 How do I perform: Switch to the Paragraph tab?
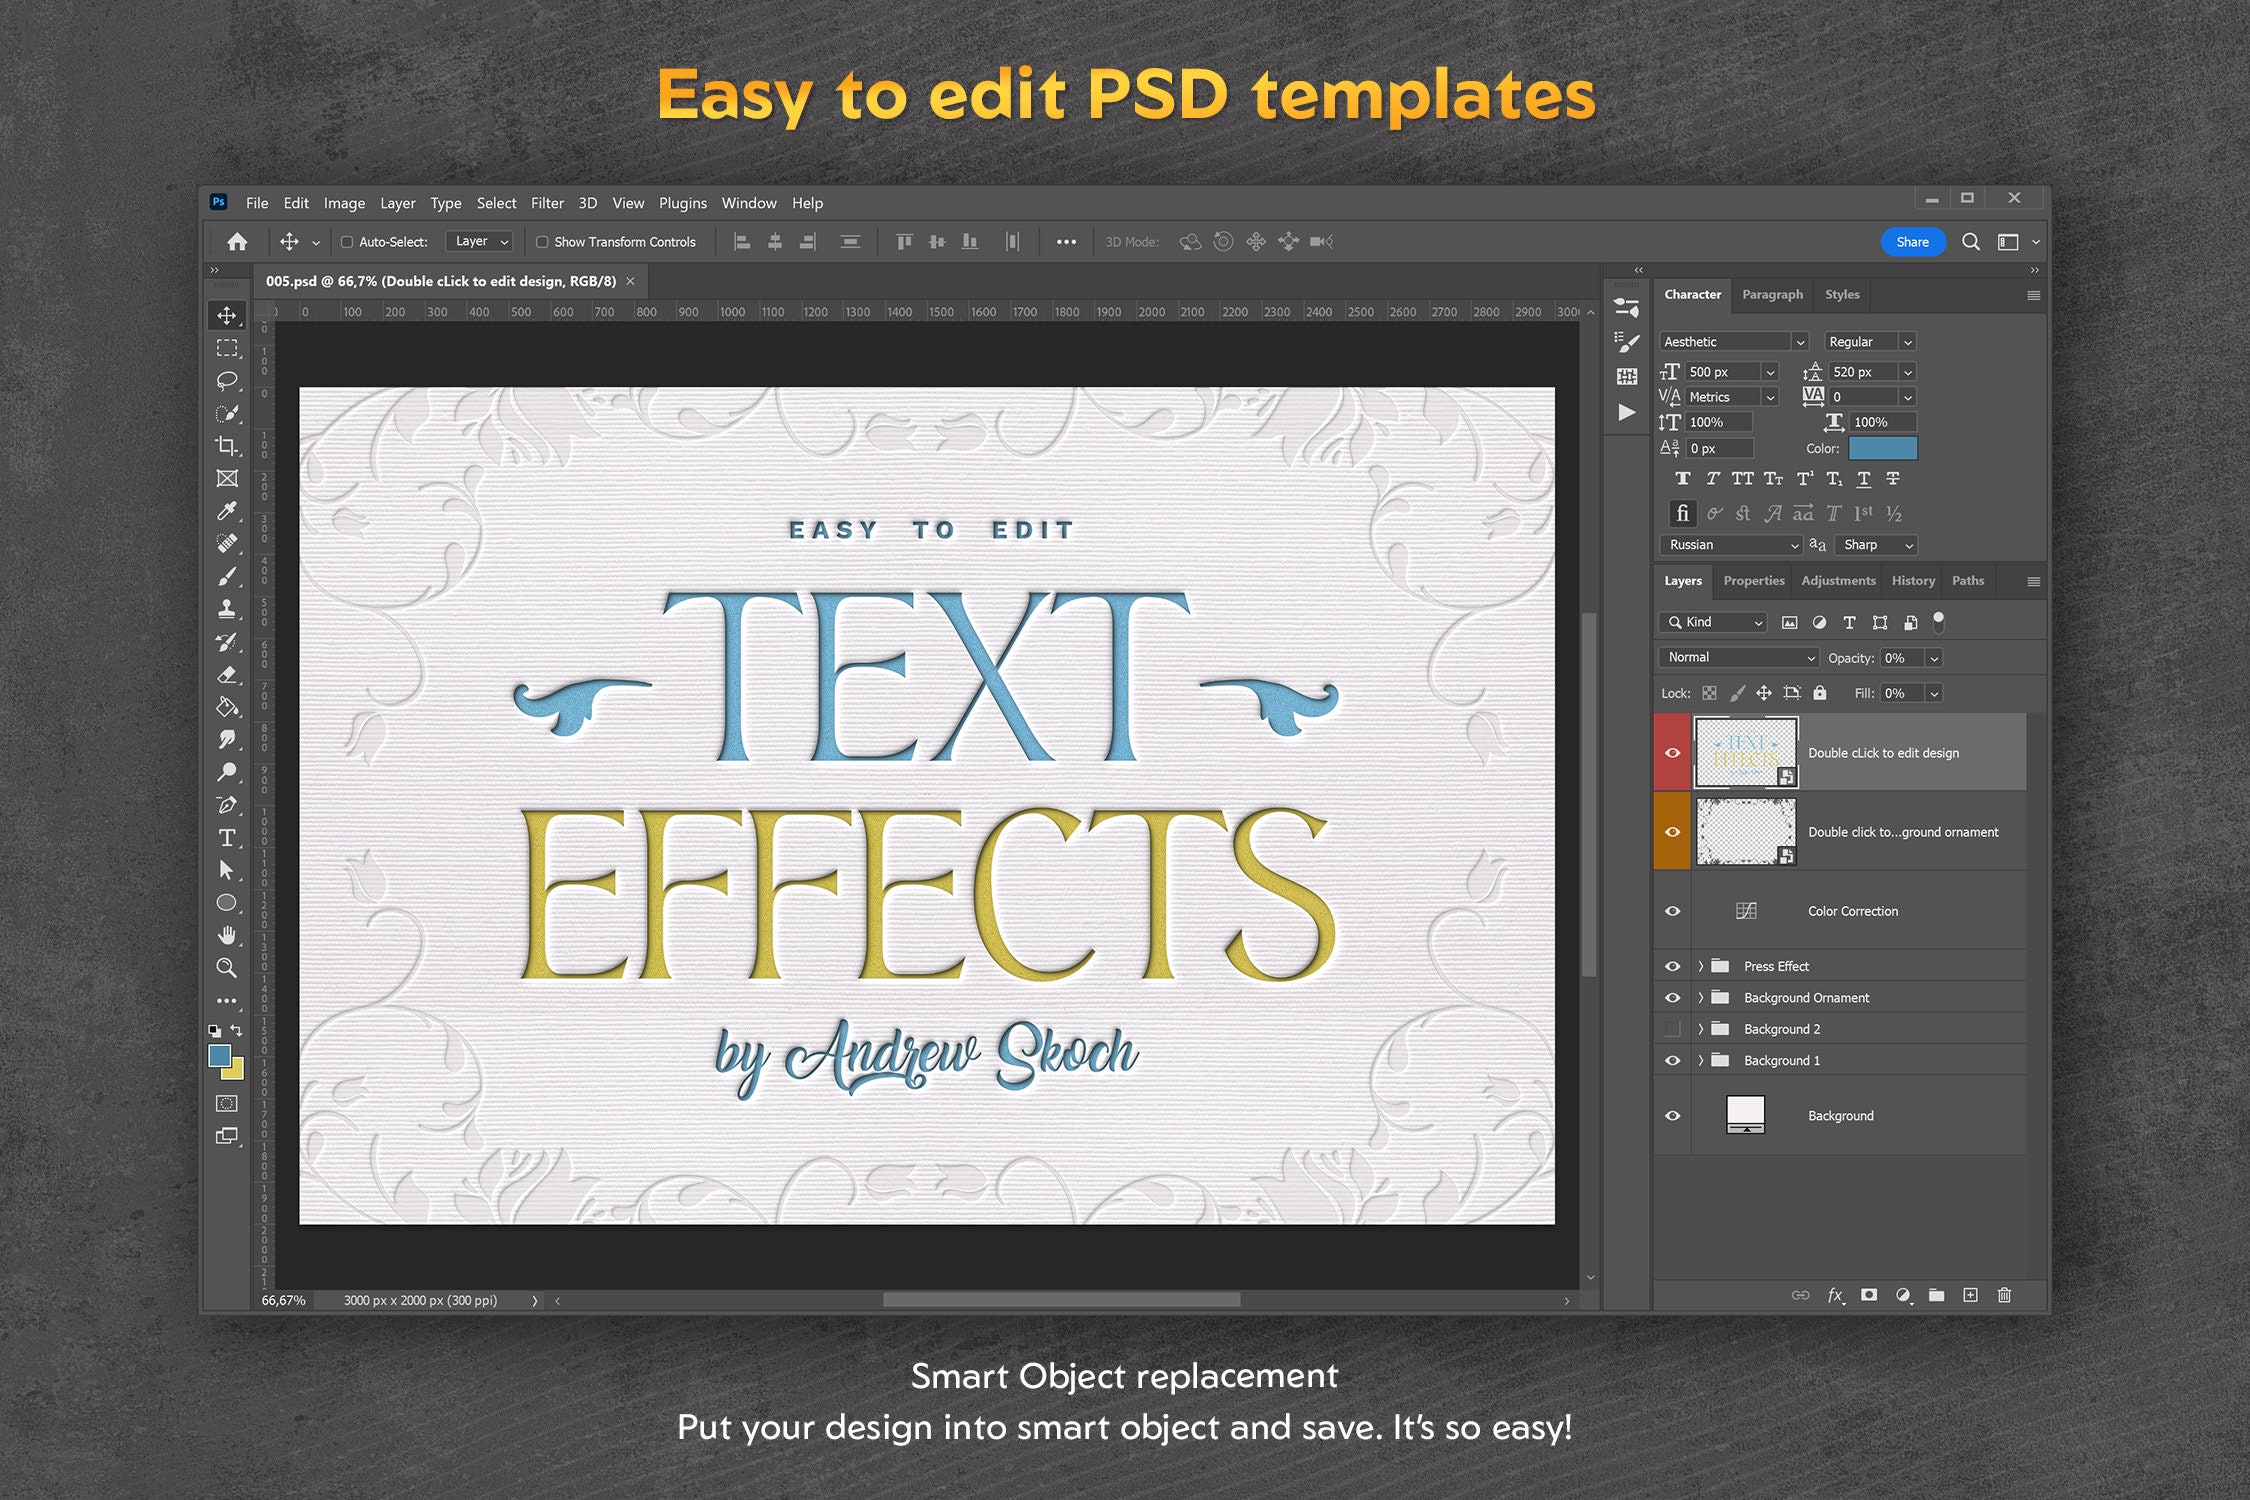pyautogui.click(x=1772, y=294)
